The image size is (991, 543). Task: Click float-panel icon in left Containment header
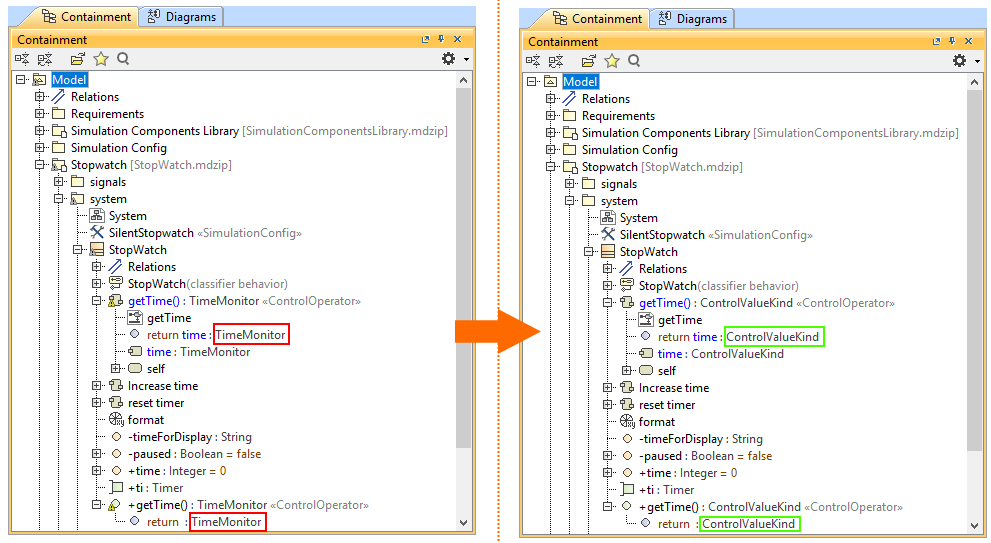425,39
